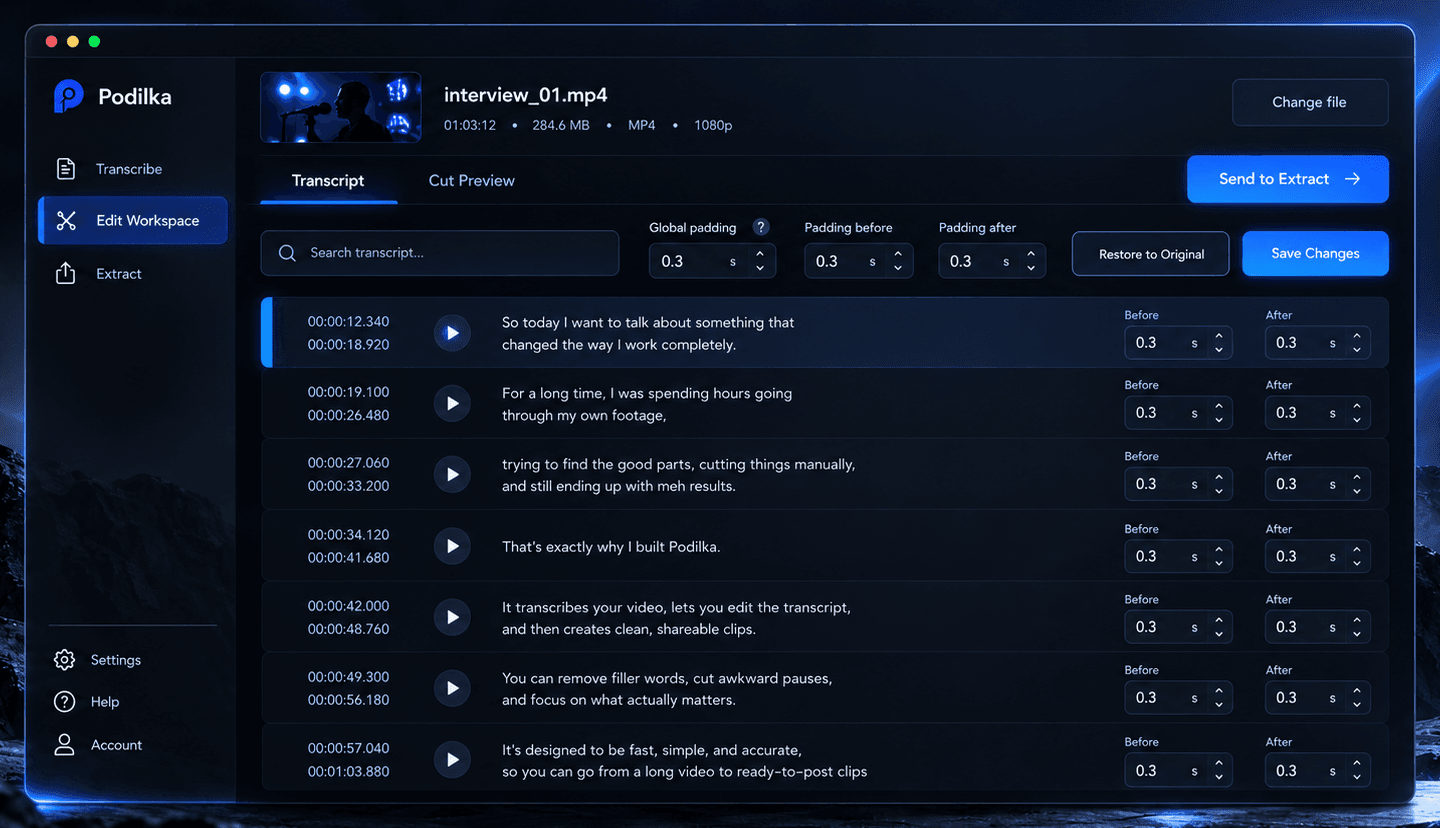Play the segment "It's designed to be fast"
Image resolution: width=1440 pixels, height=828 pixels.
click(x=452, y=760)
